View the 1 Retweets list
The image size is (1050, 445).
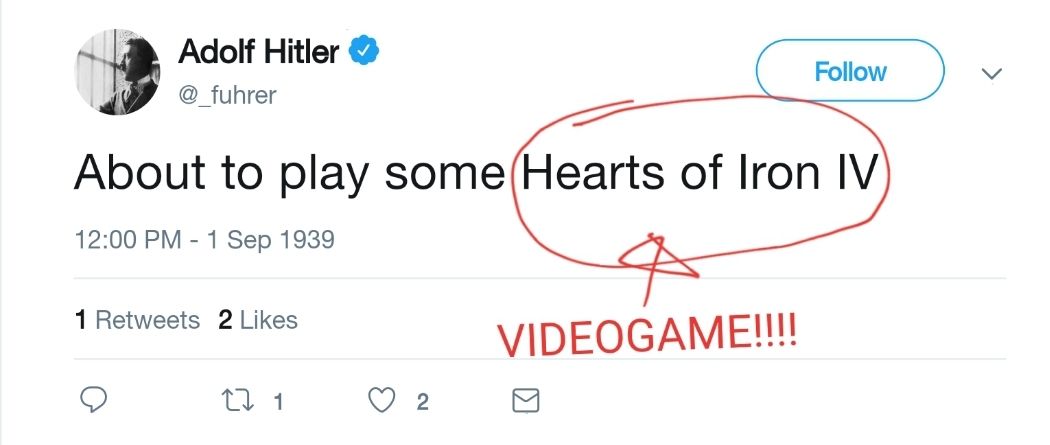137,320
